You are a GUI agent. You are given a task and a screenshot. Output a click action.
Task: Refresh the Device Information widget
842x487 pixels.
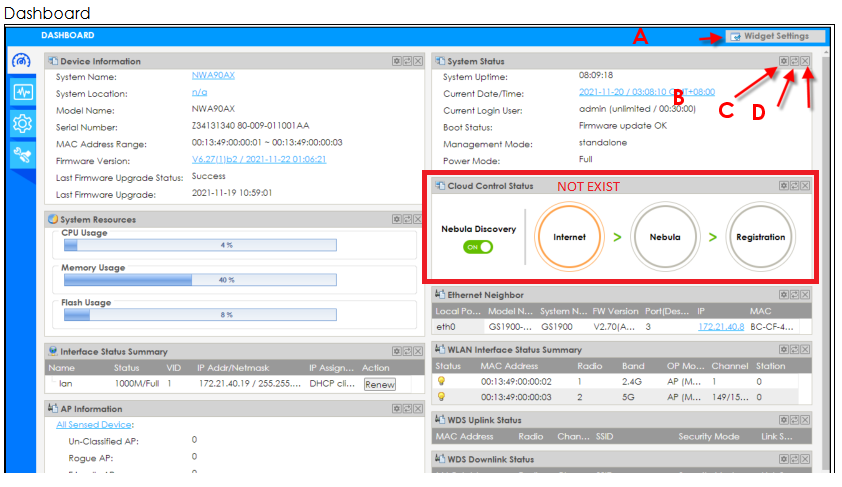[407, 61]
